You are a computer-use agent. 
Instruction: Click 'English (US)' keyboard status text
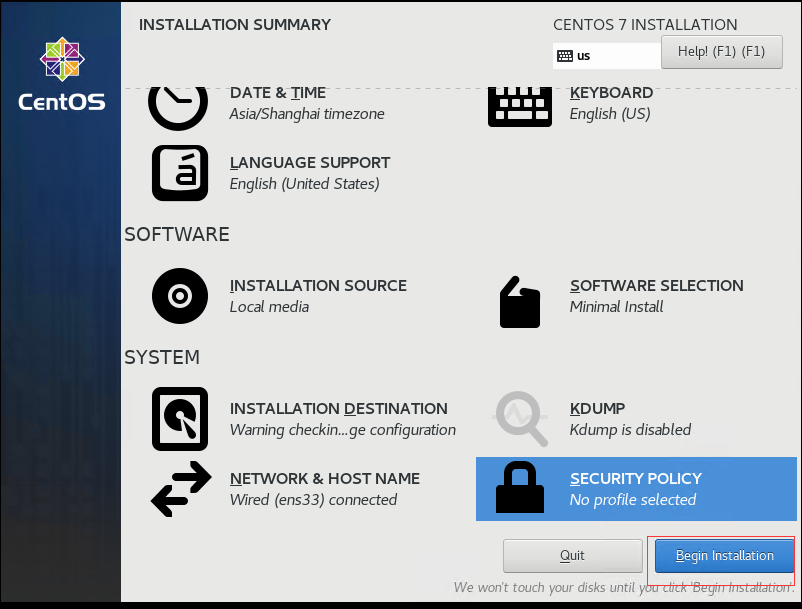click(610, 114)
